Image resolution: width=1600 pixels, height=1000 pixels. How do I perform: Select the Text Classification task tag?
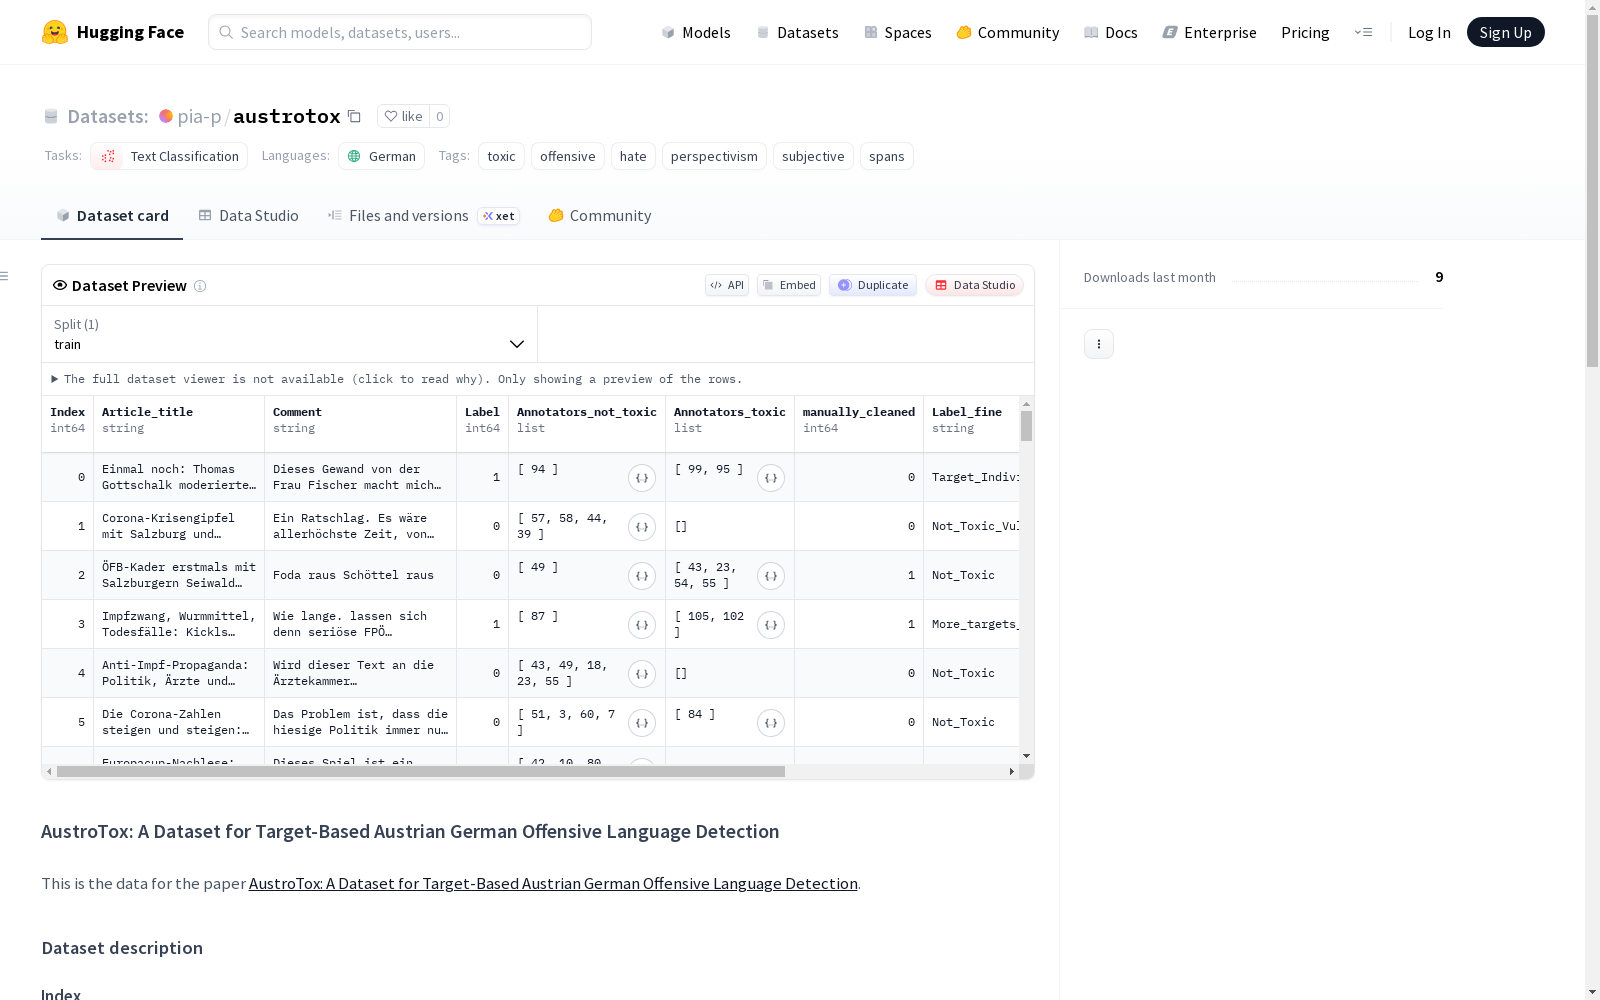point(169,156)
